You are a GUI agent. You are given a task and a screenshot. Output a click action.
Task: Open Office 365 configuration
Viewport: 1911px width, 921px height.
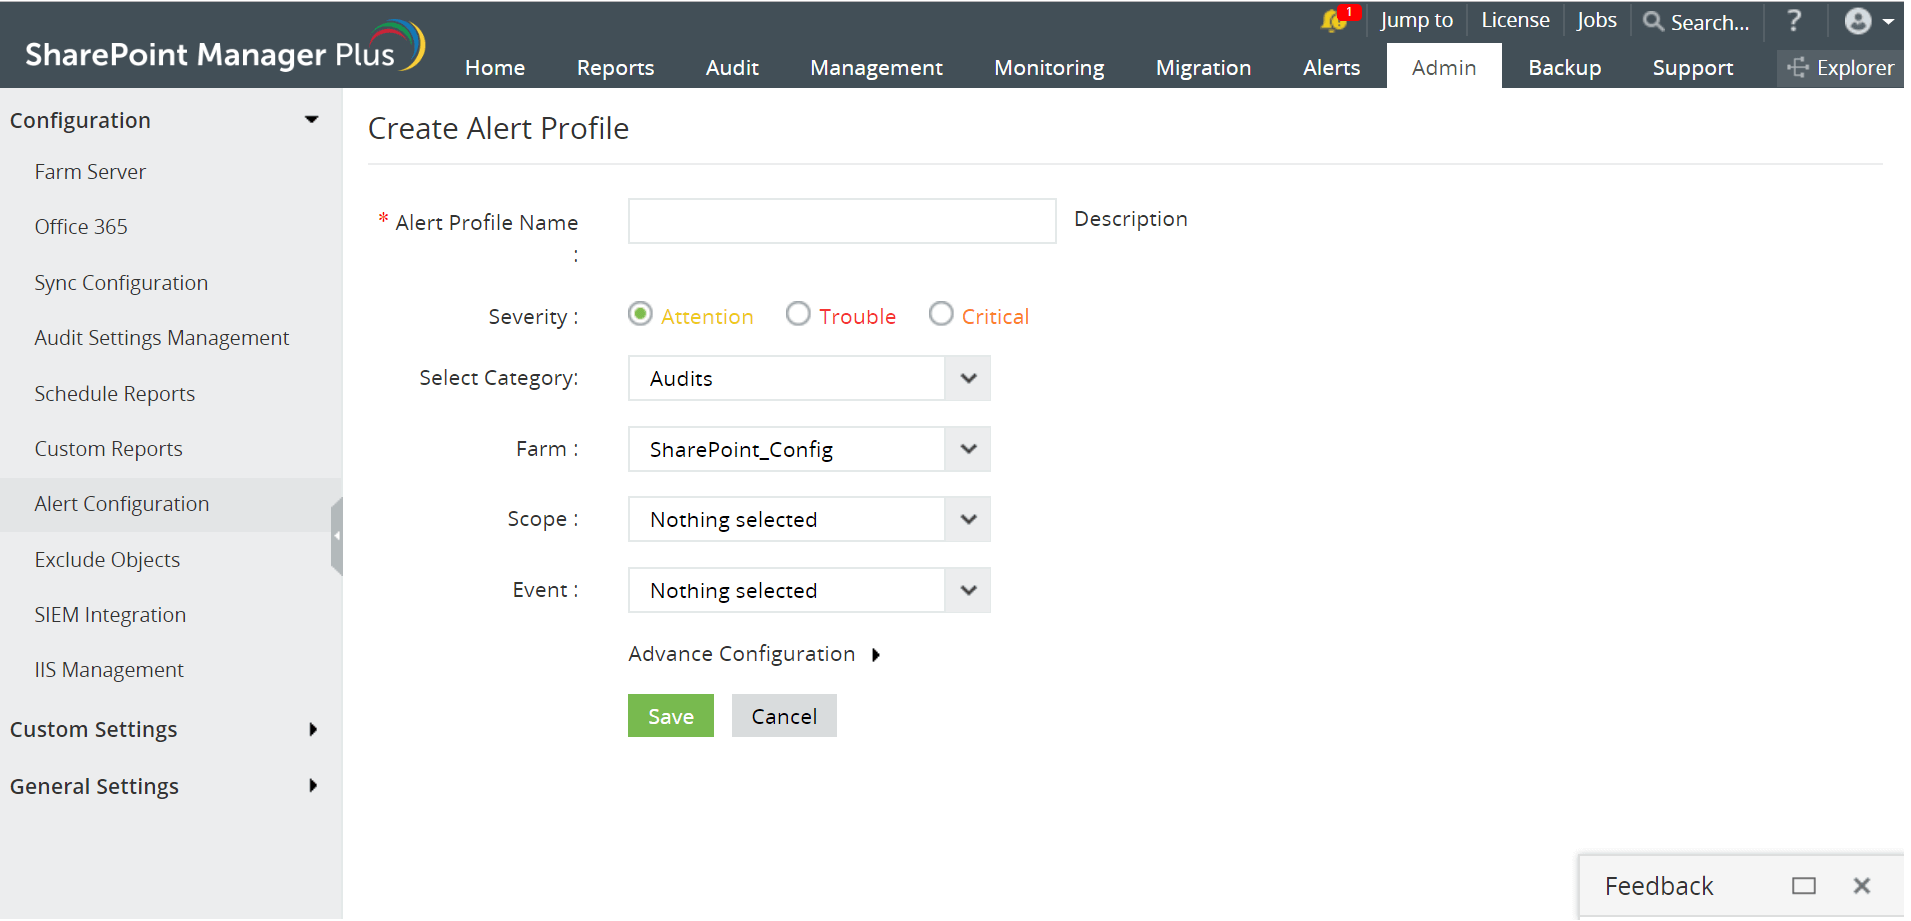pos(81,227)
